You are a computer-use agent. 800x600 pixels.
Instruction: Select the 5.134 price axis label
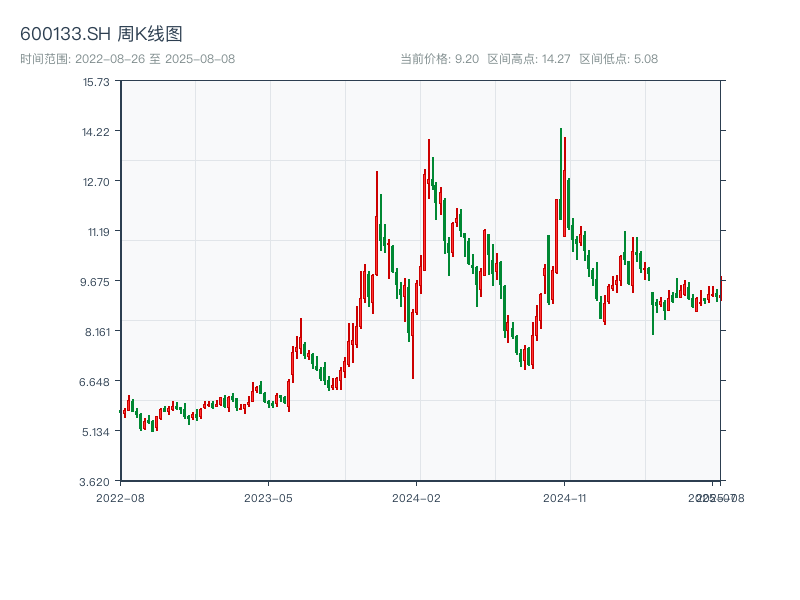coord(97,432)
